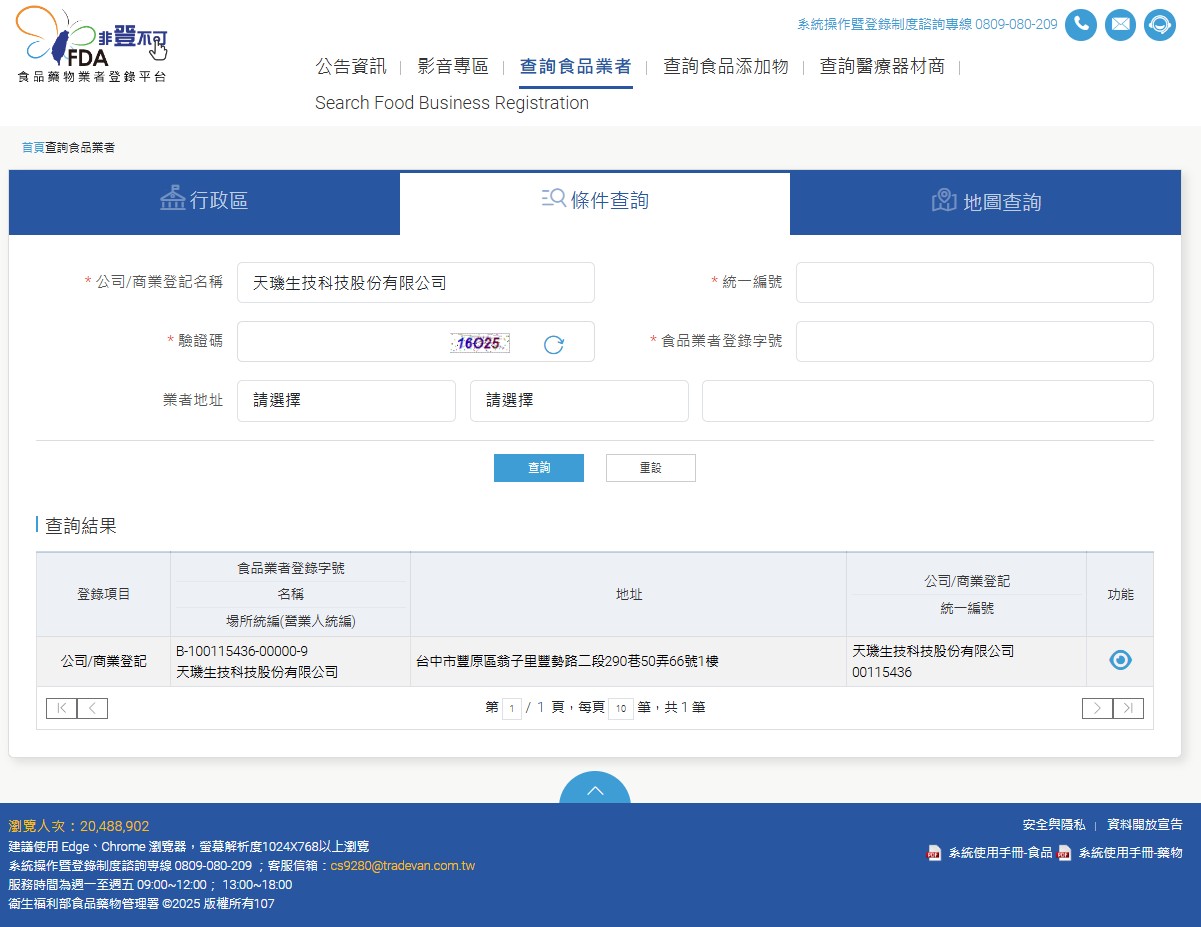
Task: Click the 統一編號 input field
Action: [x=974, y=283]
